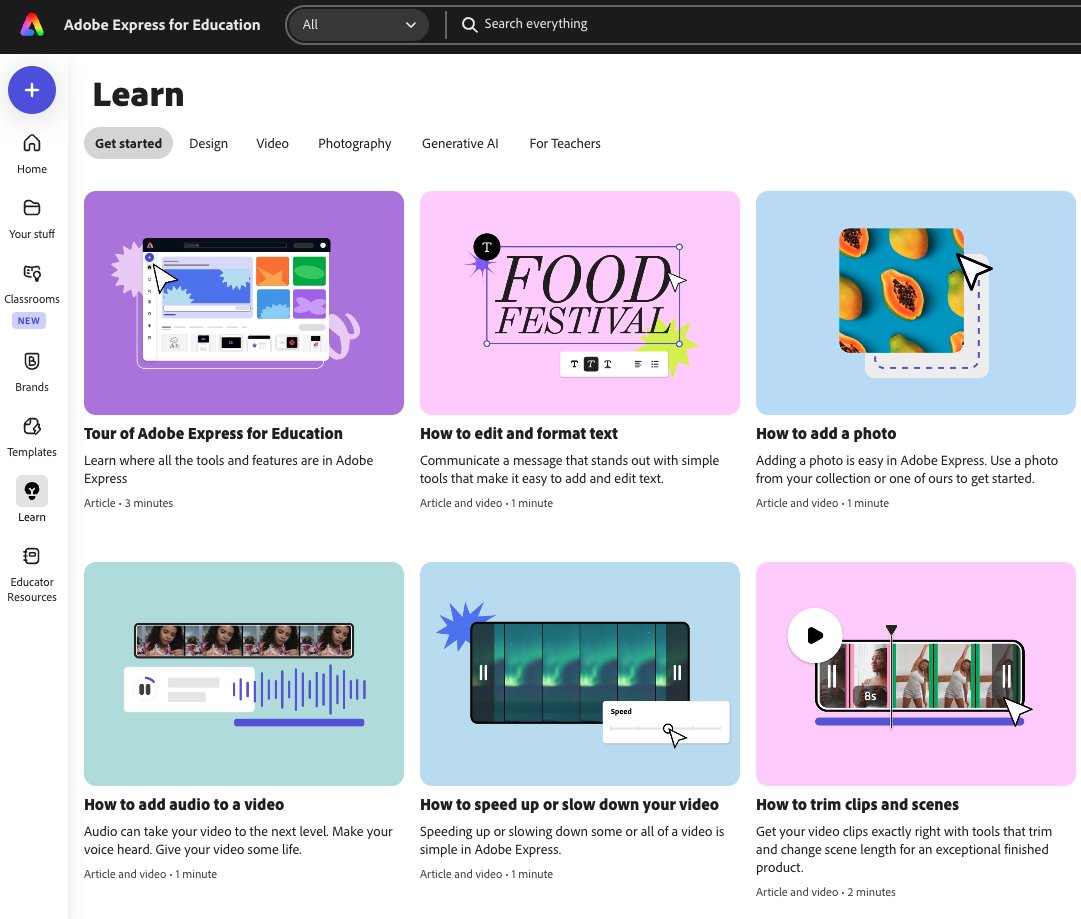Click the search magnifier icon
The height and width of the screenshot is (919, 1081).
pyautogui.click(x=470, y=24)
